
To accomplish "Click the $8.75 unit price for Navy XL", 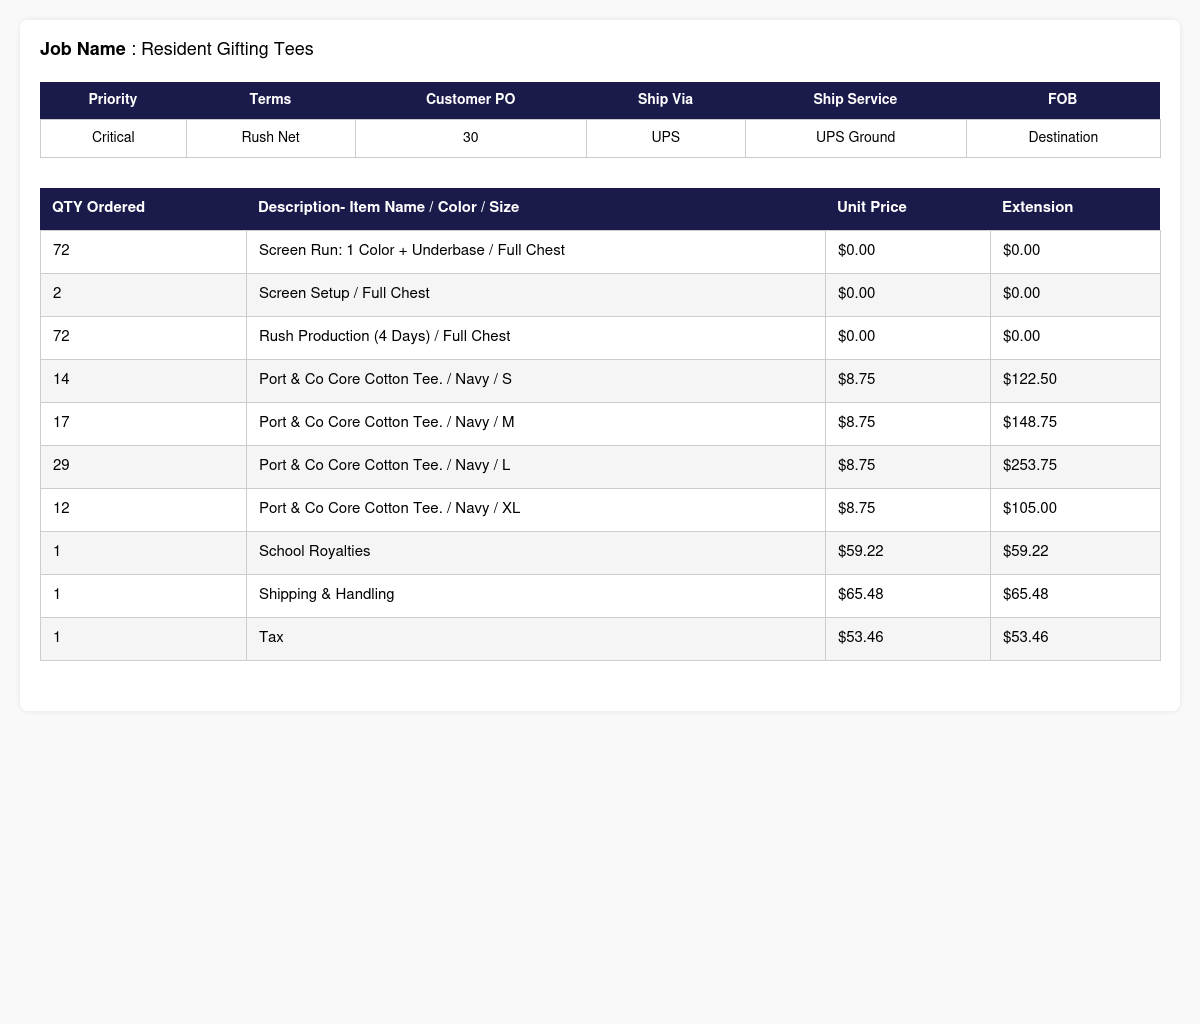I will point(908,509).
